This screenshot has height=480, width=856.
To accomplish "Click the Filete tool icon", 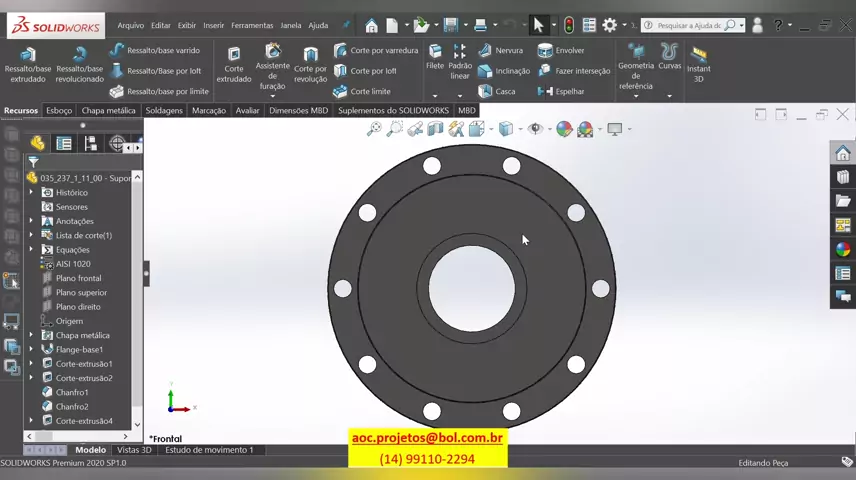I will tap(435, 52).
